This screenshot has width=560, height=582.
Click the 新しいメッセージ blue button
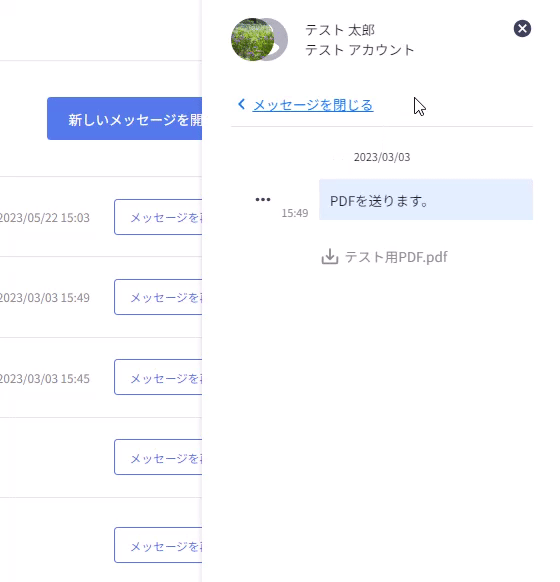click(124, 119)
